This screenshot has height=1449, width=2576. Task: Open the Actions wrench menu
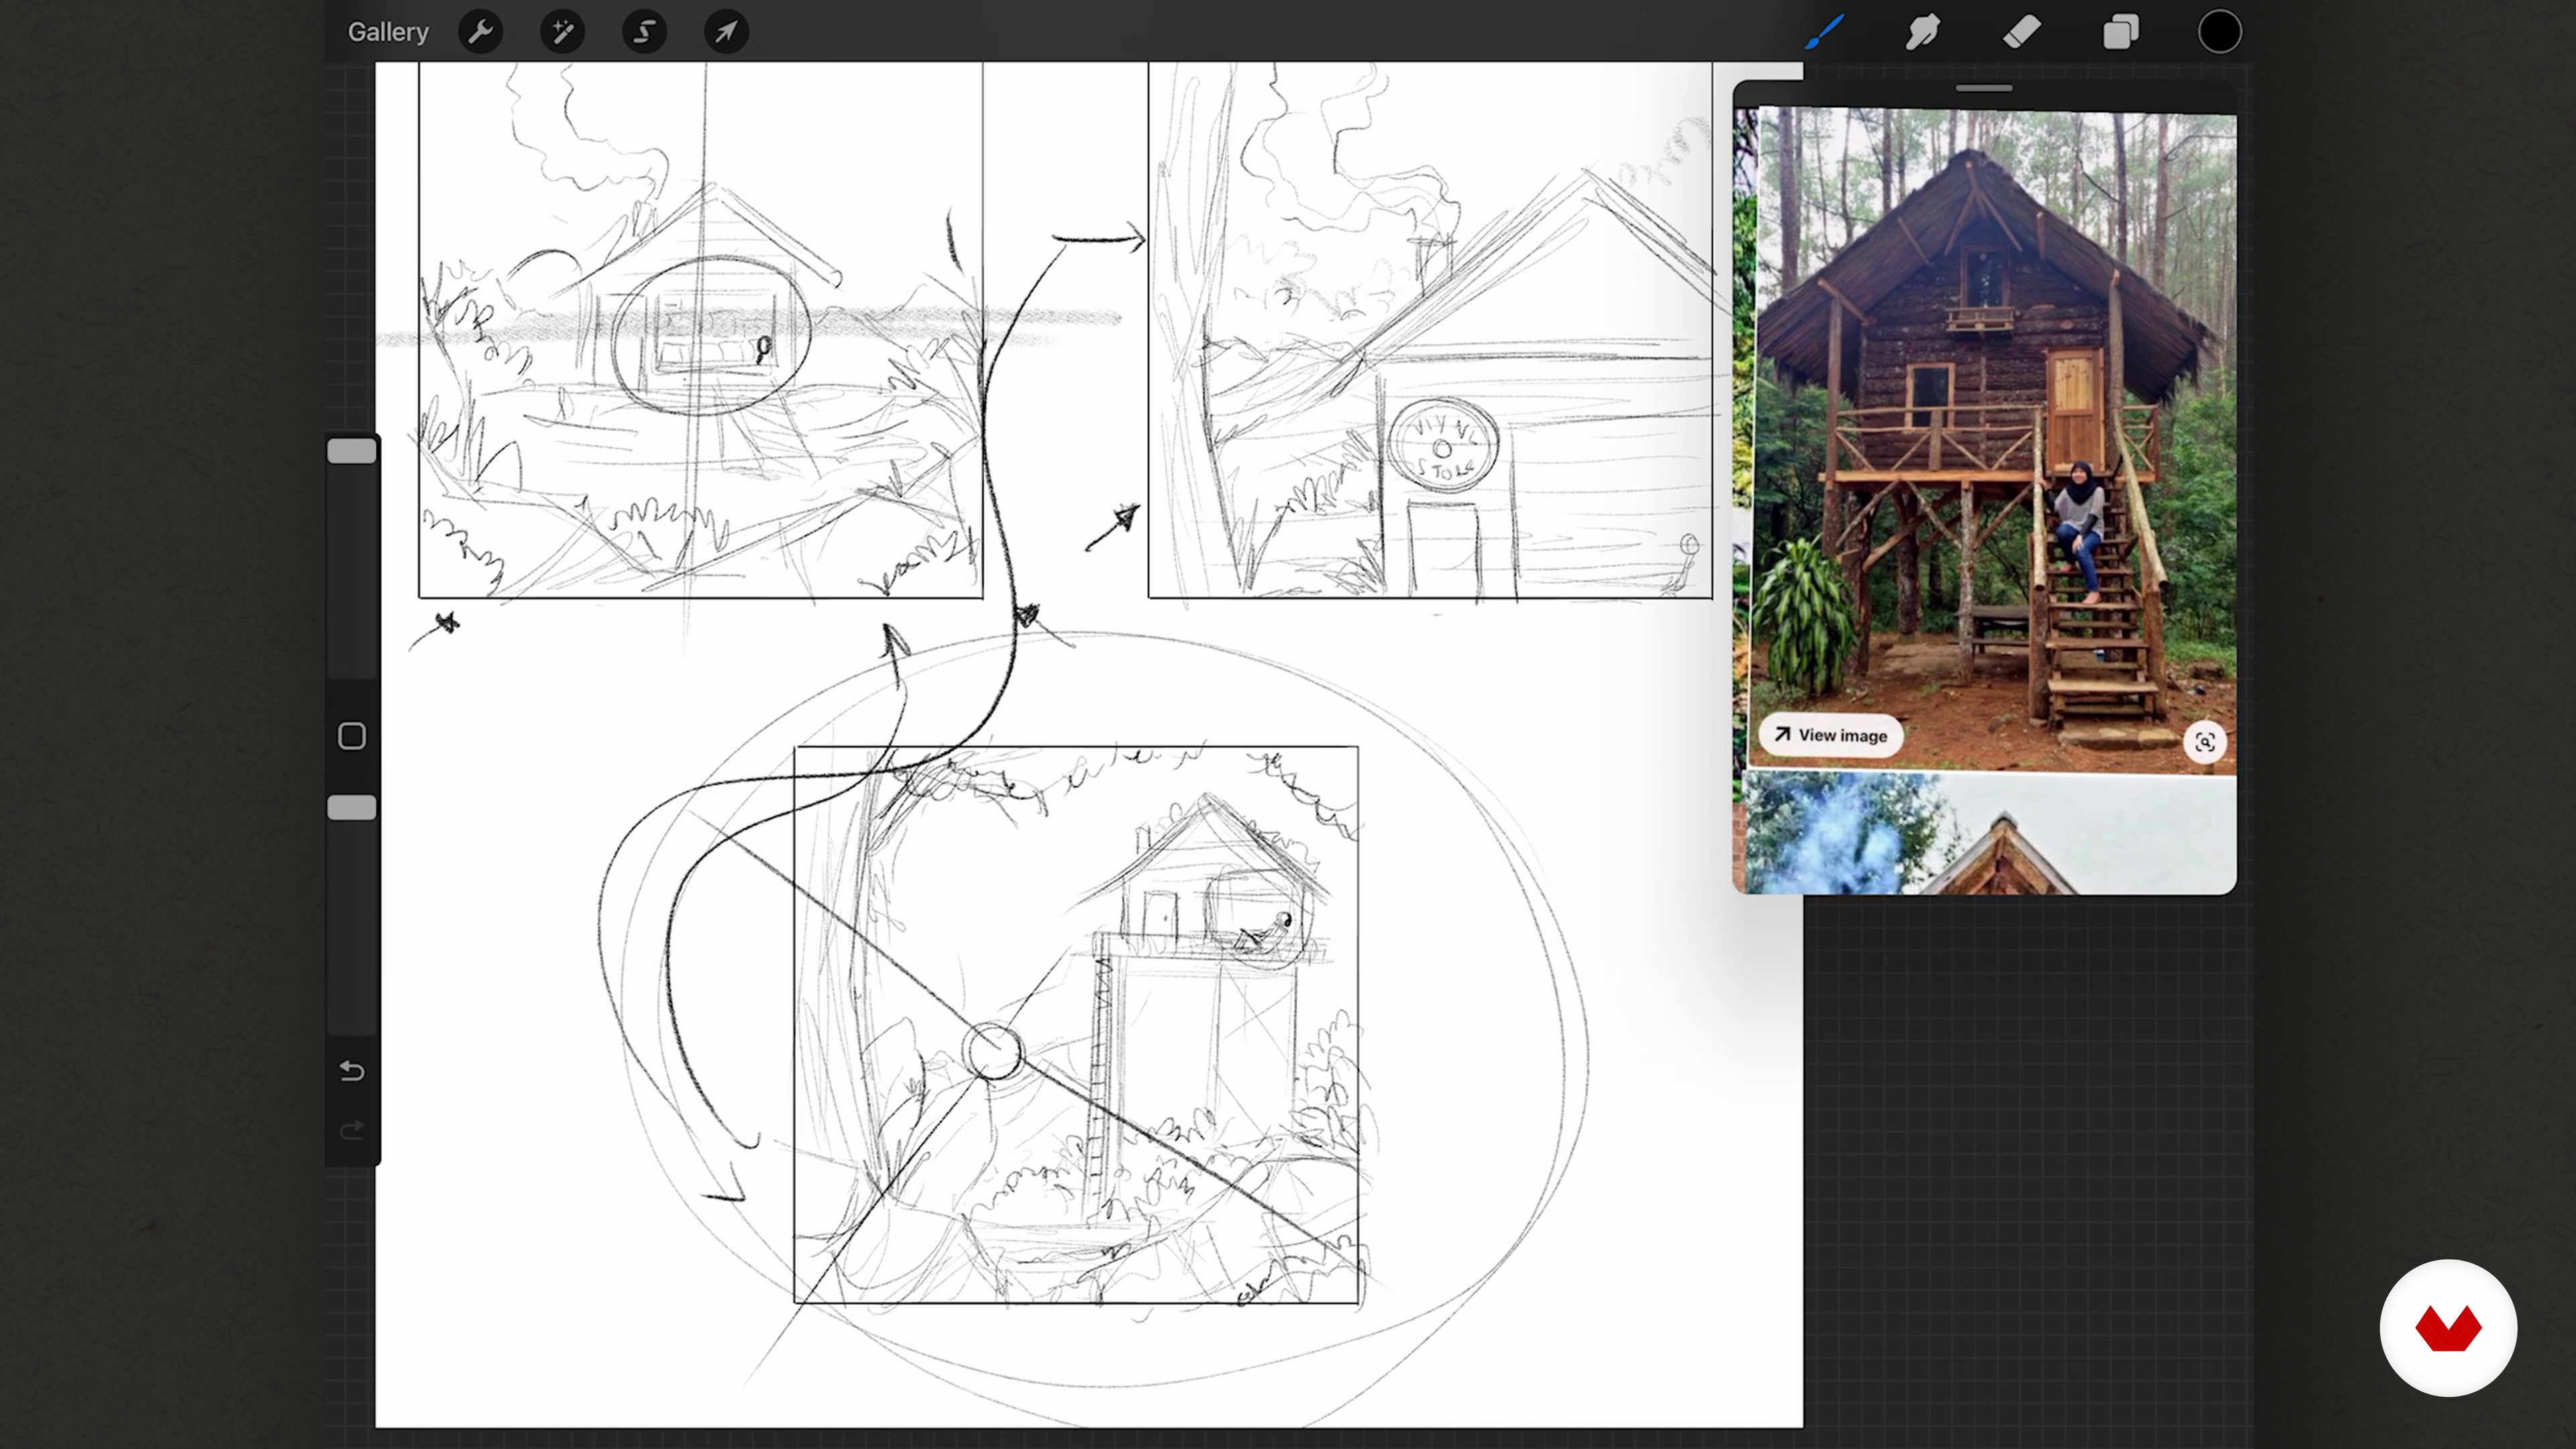[x=481, y=32]
